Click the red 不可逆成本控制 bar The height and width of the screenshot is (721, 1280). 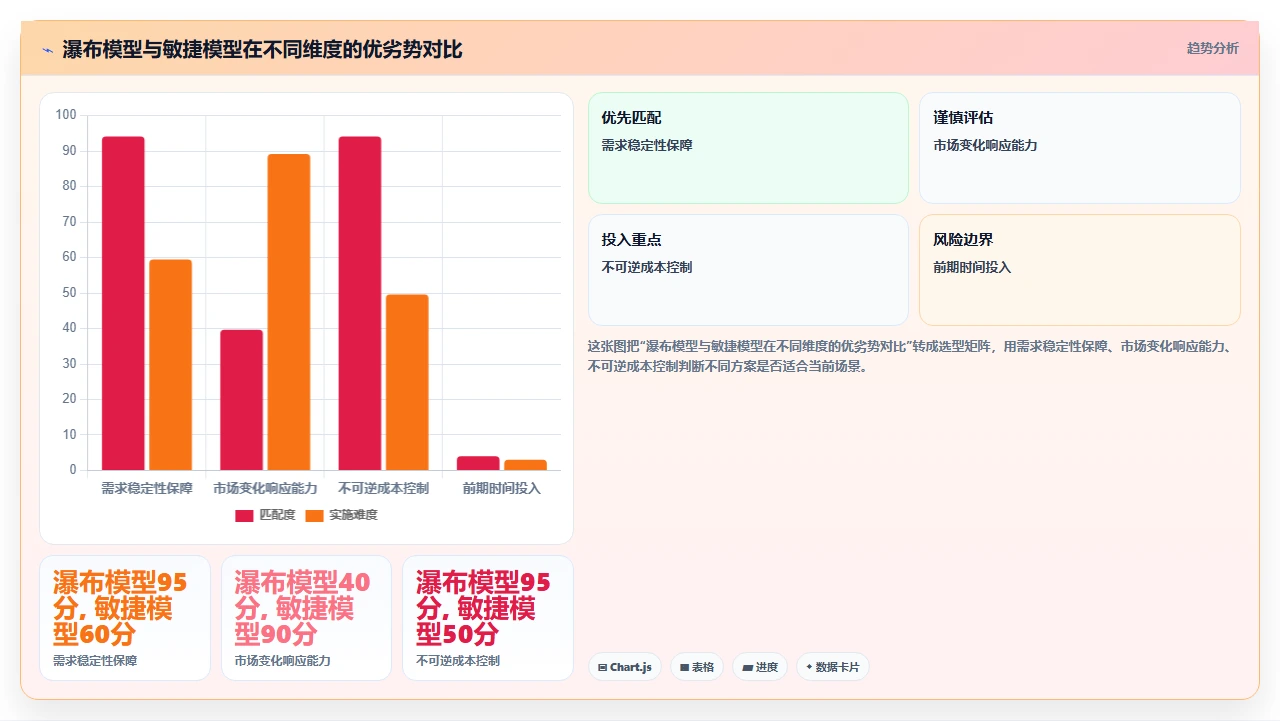(360, 303)
